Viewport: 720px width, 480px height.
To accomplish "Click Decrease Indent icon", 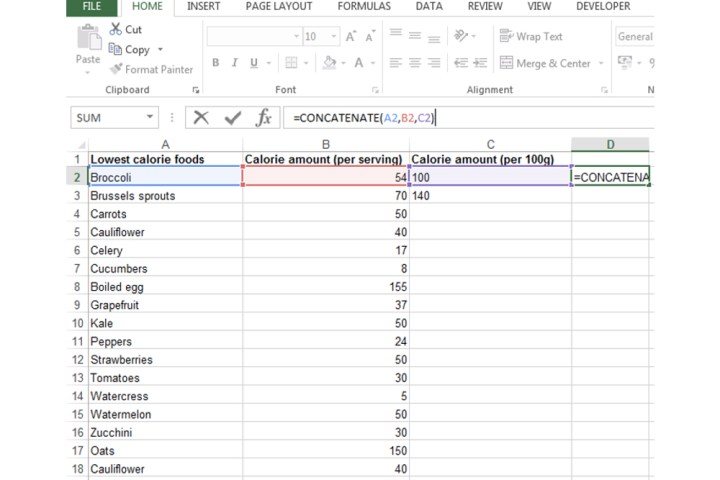I will [x=461, y=62].
